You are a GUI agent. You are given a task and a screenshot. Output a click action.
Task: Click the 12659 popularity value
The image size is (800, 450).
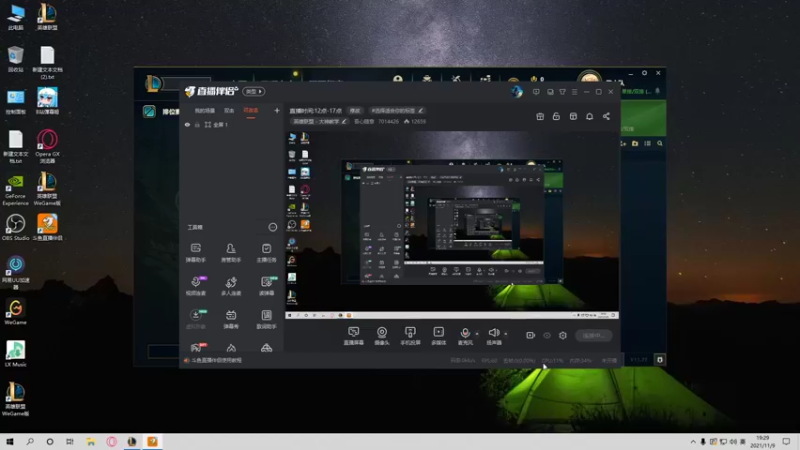418,121
